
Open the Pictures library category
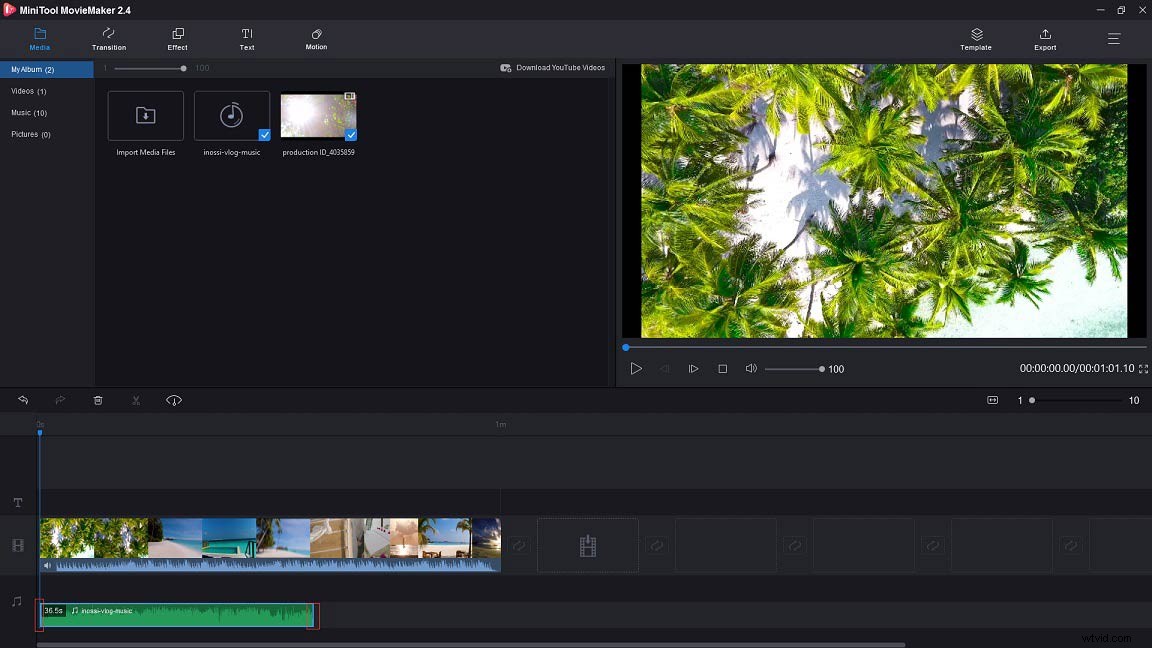30,134
